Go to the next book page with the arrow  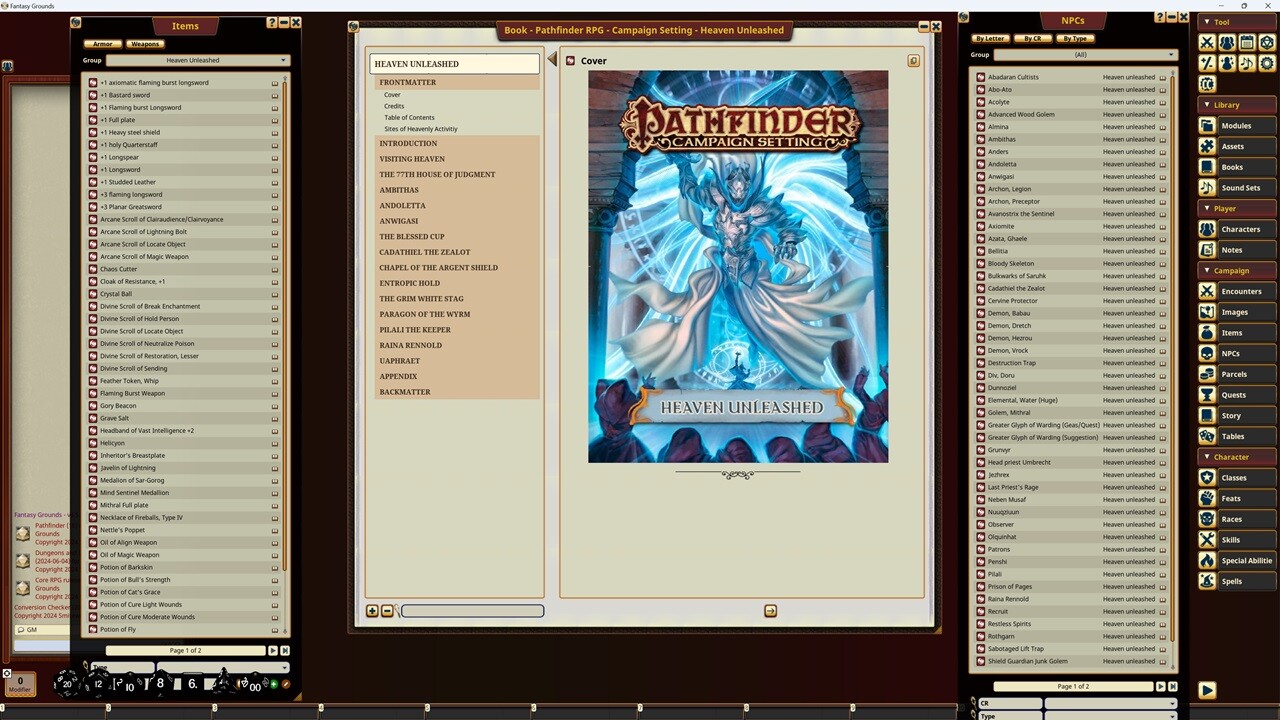click(x=770, y=610)
